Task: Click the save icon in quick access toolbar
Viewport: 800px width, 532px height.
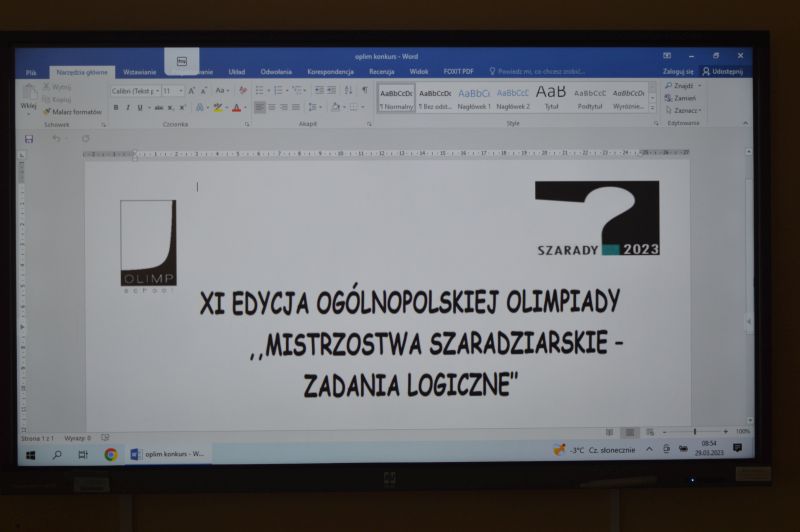Action: (x=29, y=139)
